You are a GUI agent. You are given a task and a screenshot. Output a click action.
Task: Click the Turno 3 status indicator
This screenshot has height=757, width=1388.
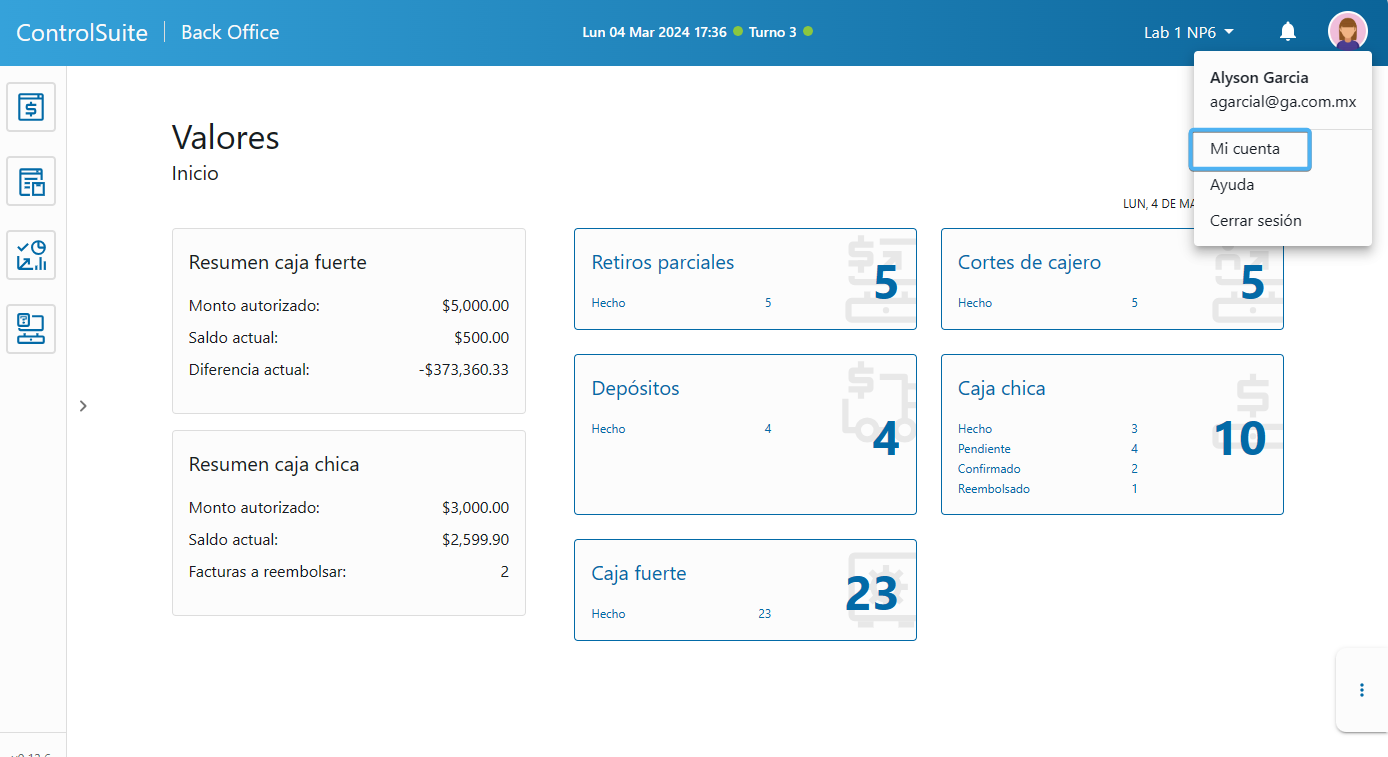[773, 32]
